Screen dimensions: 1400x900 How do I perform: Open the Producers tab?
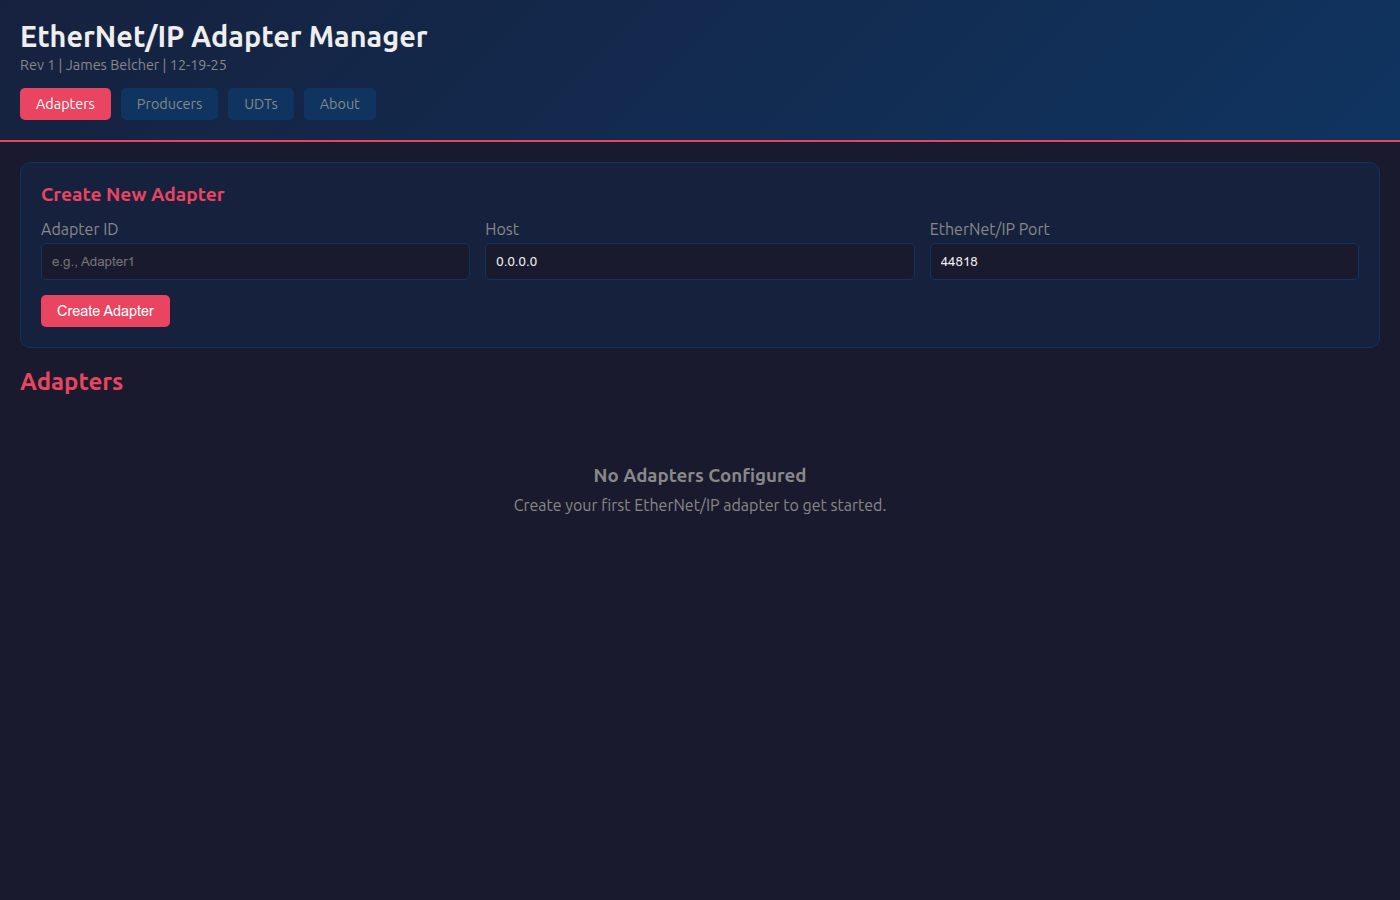coord(169,104)
